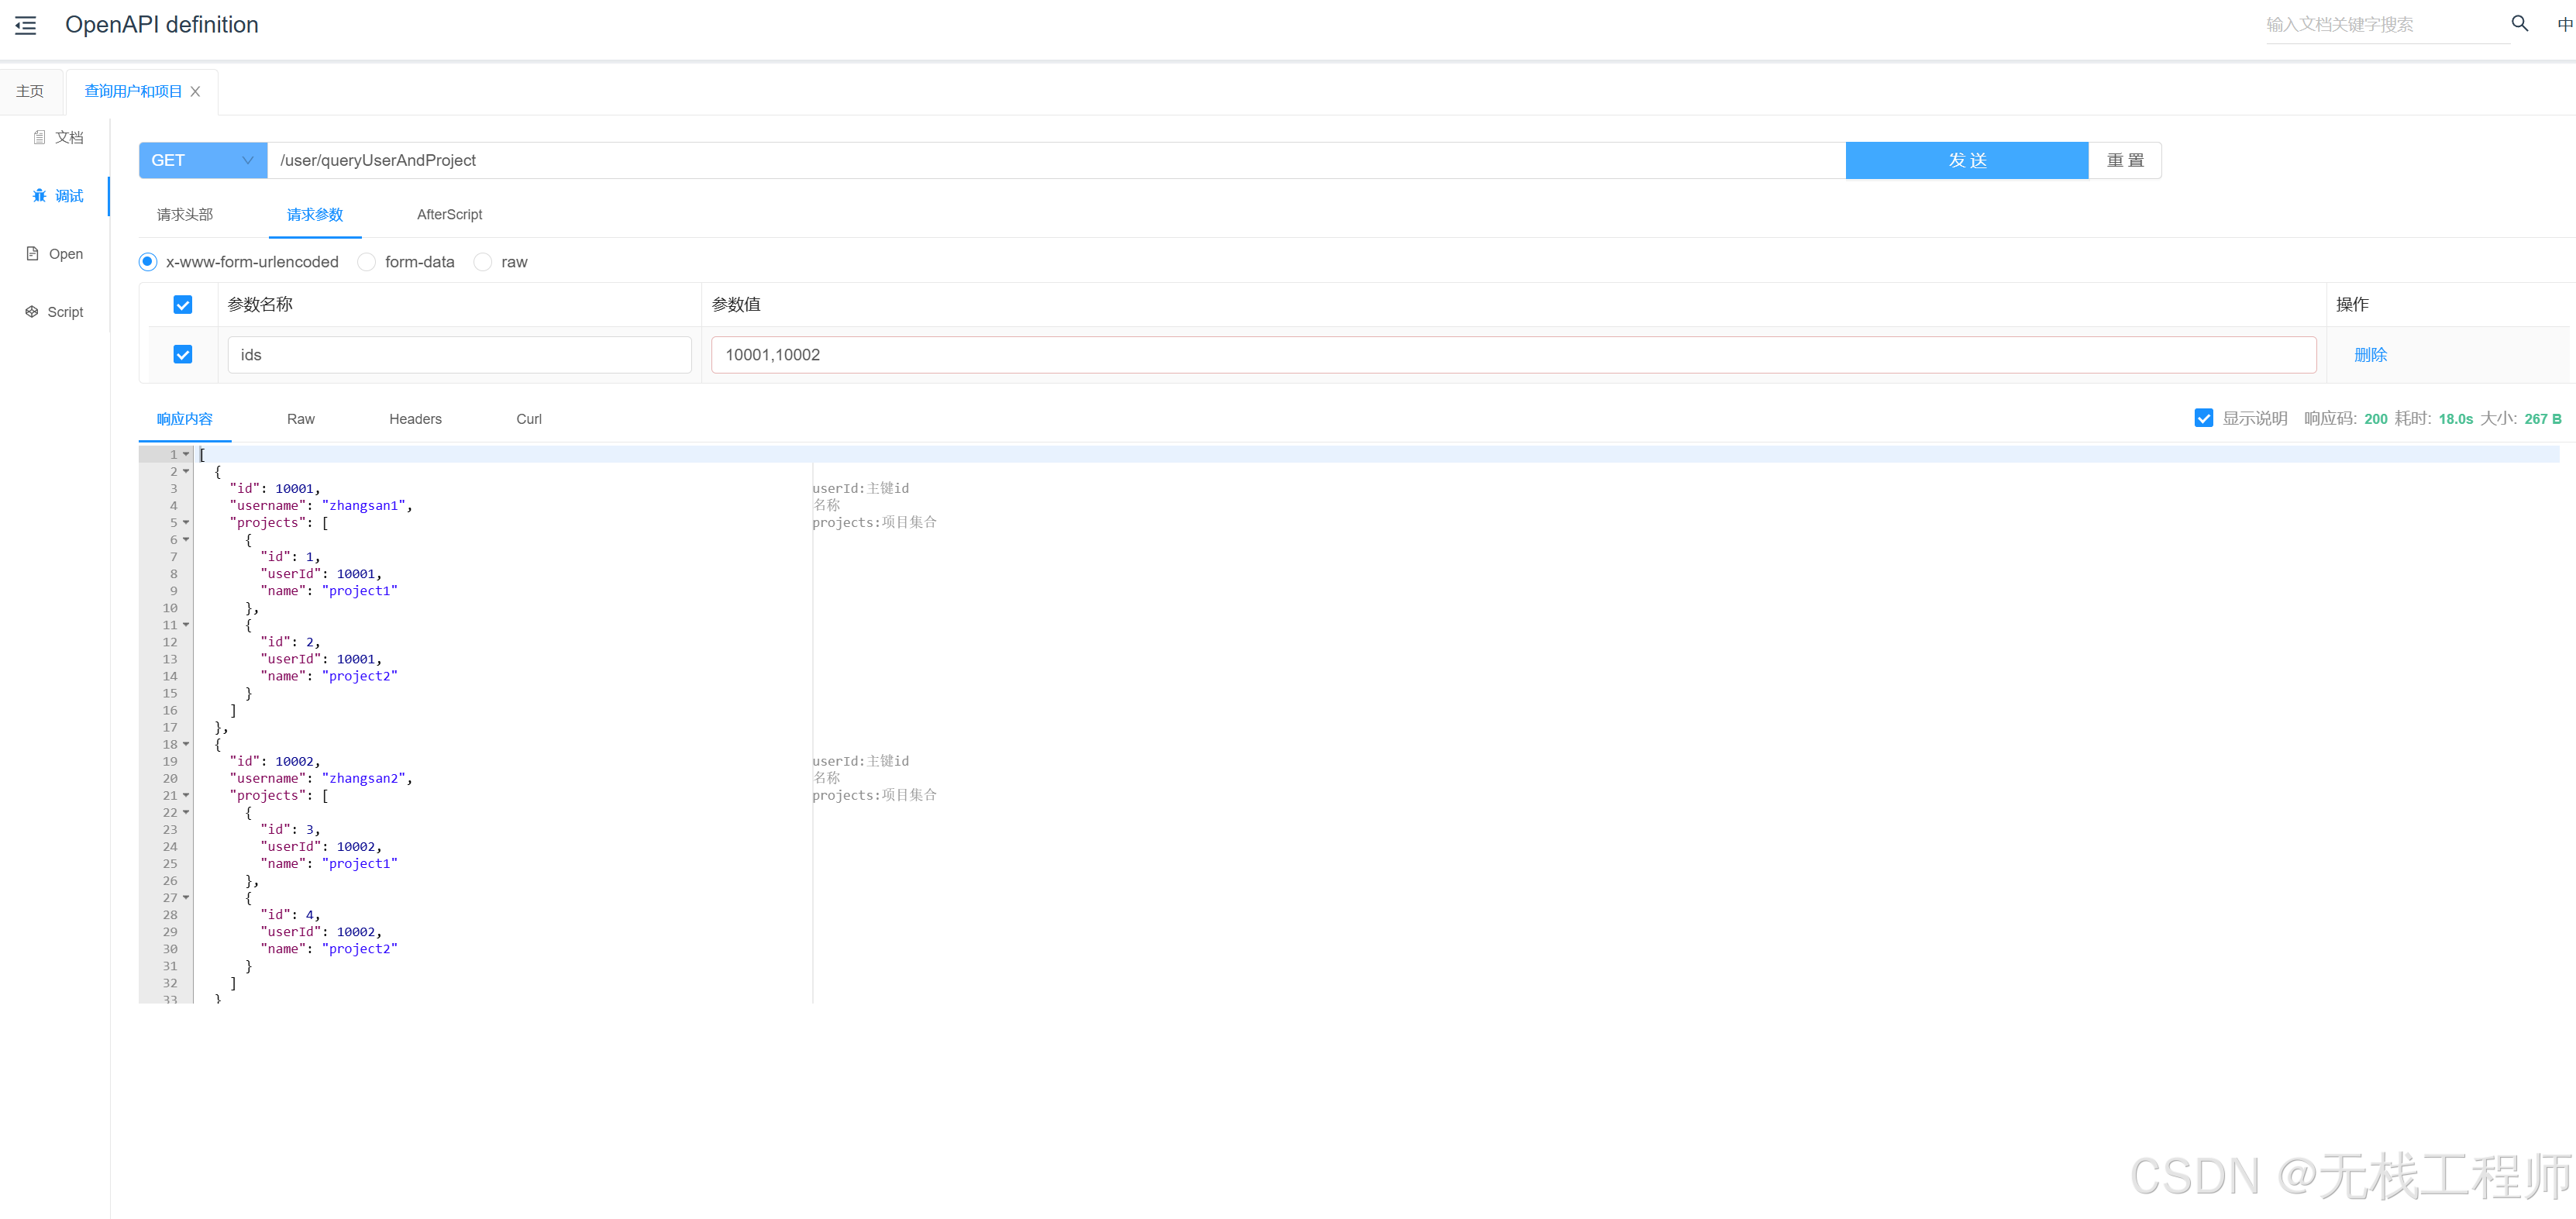Click the 参数值 field with 10001,10002

[x=1512, y=355]
